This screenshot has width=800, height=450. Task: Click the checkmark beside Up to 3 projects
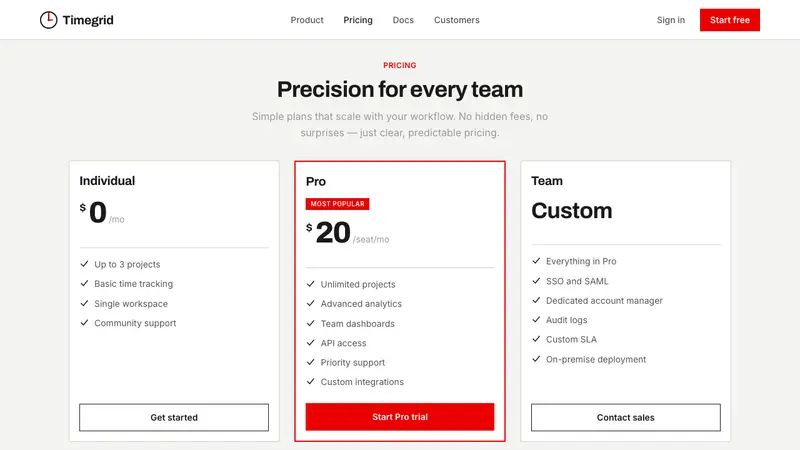coord(84,264)
